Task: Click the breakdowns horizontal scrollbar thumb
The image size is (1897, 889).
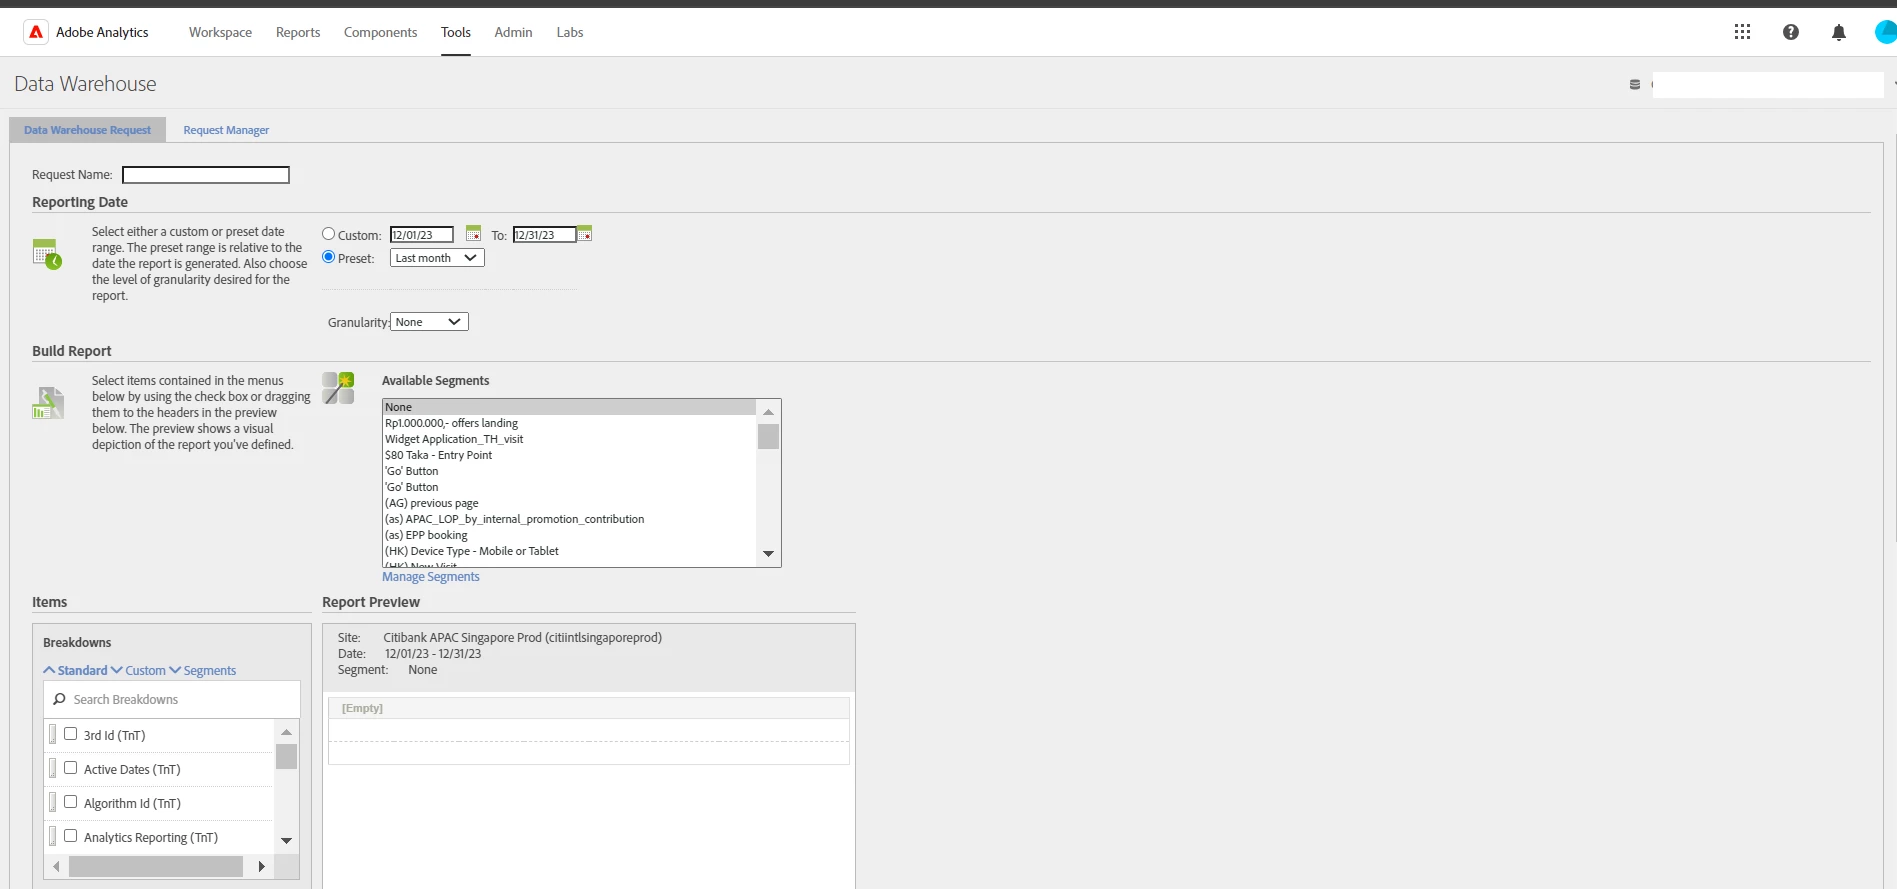Action: tap(156, 867)
